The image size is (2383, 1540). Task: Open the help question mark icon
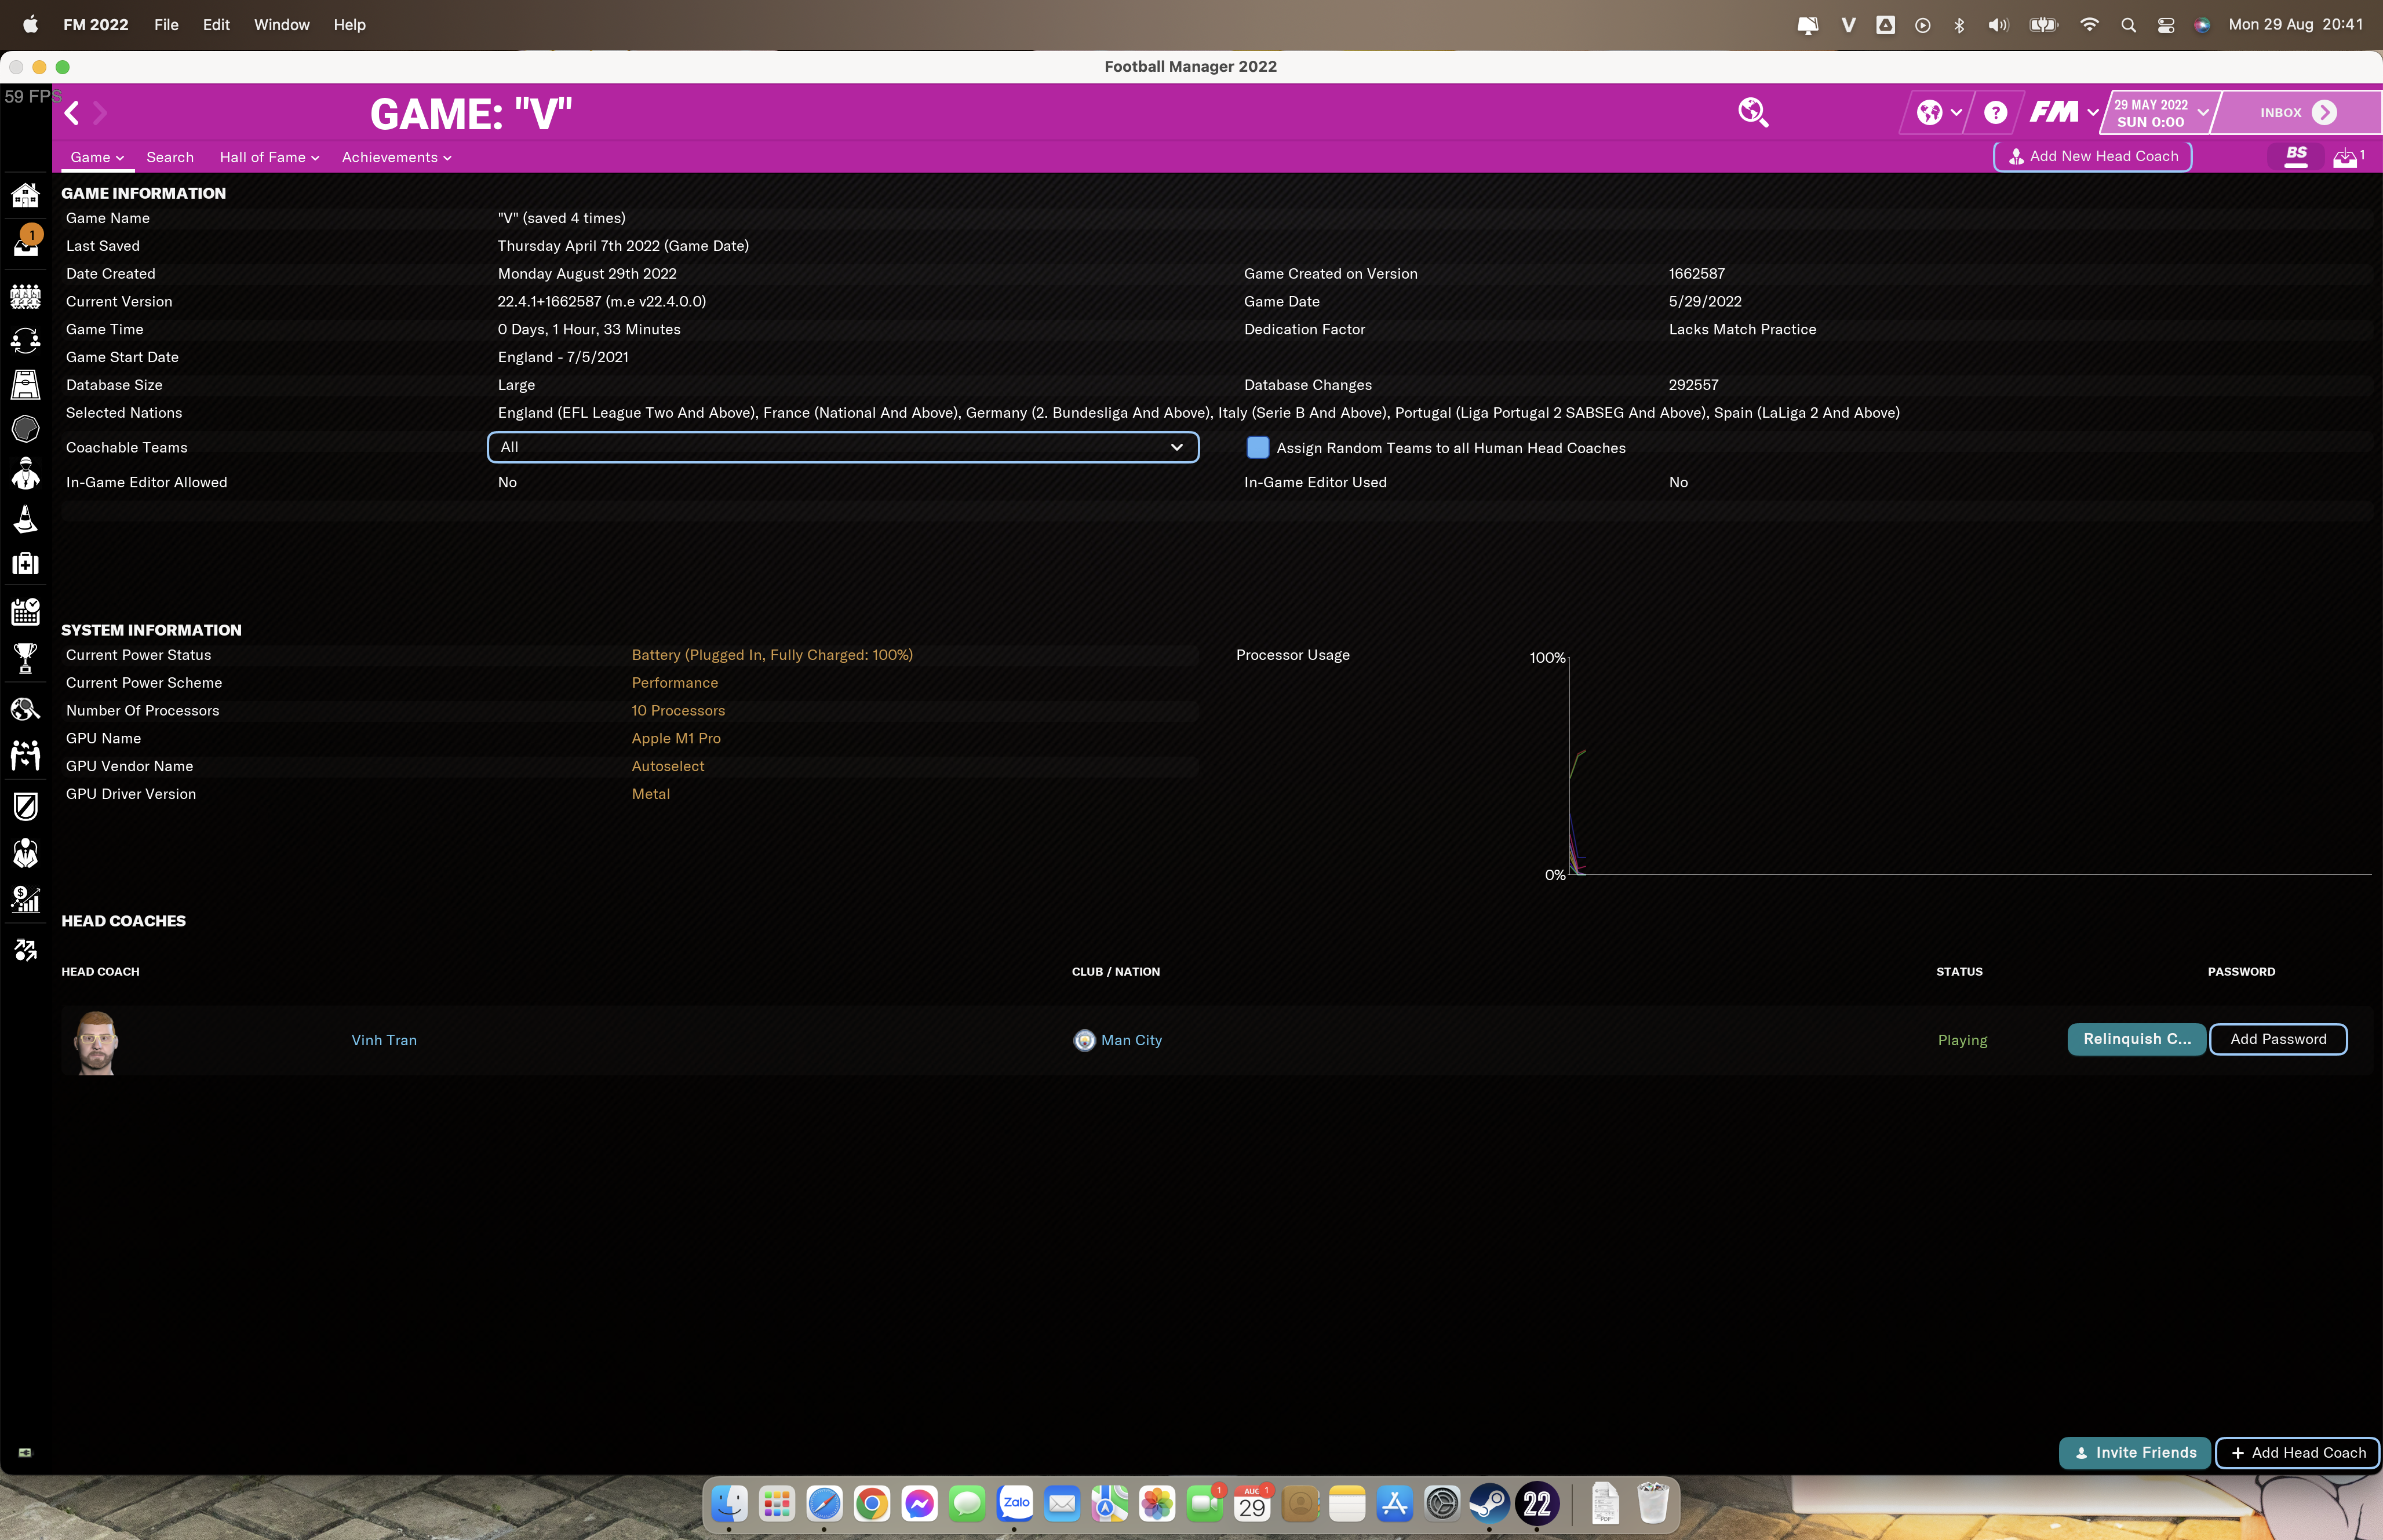coord(1995,113)
